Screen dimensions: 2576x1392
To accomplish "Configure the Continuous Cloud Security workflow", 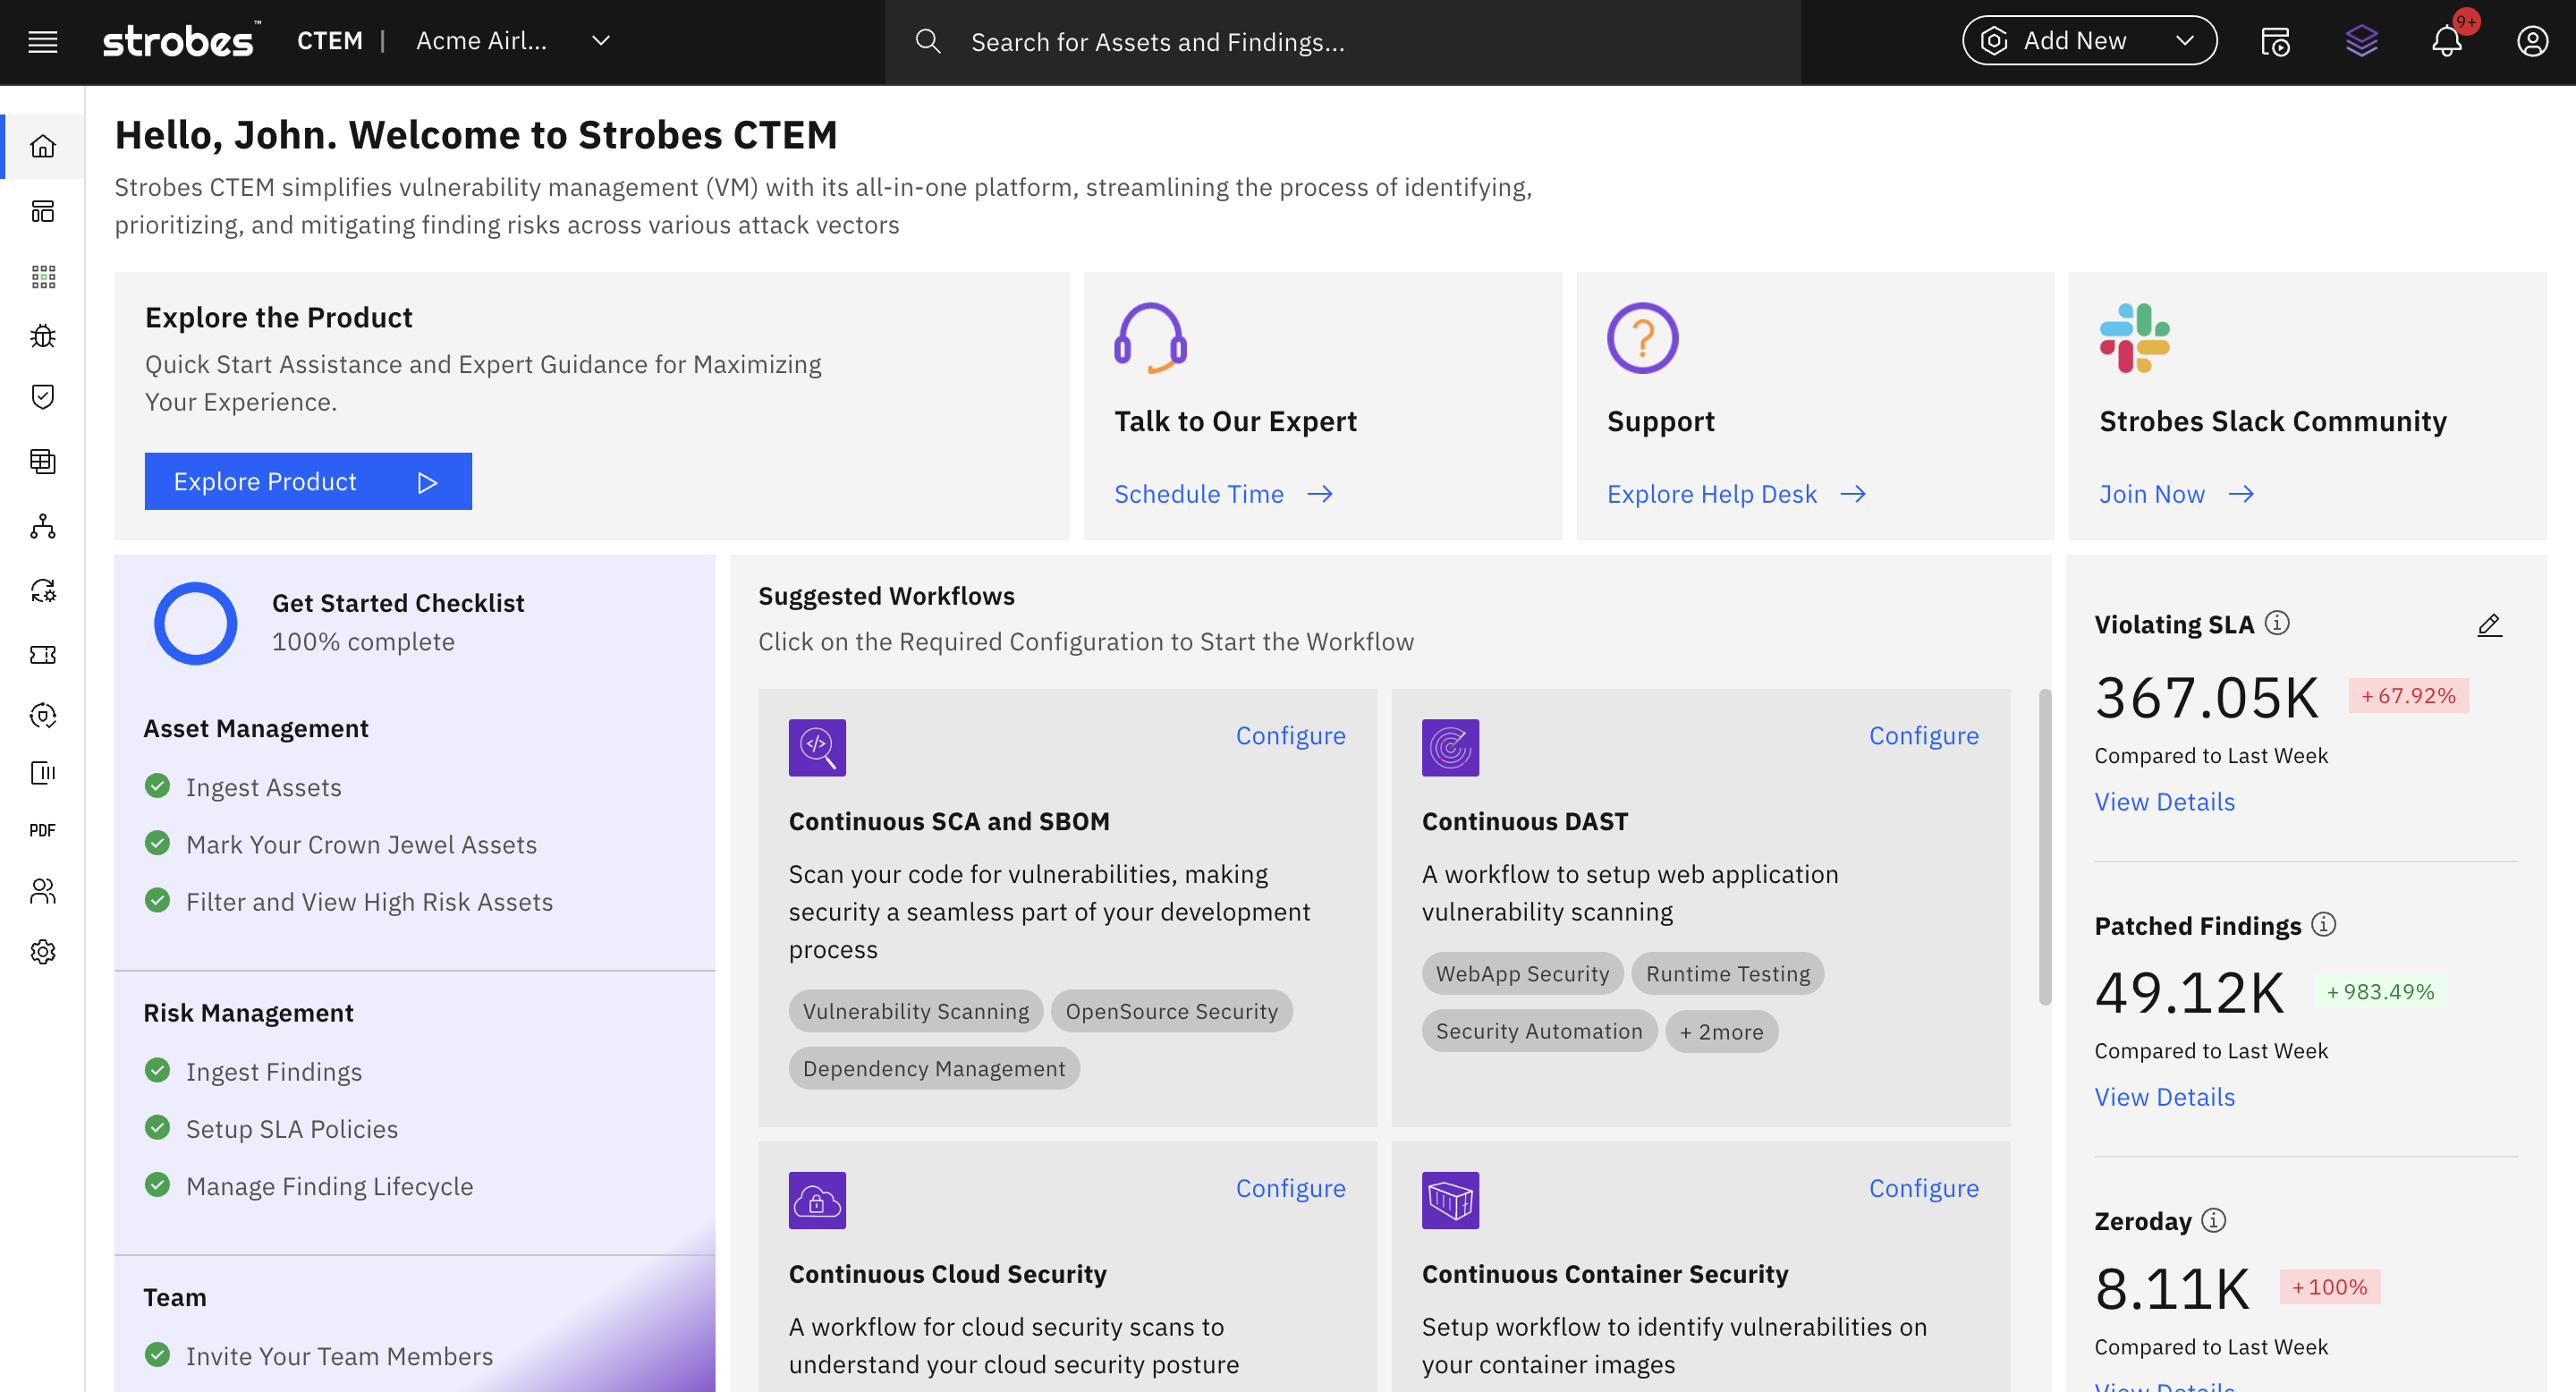I will (1290, 1188).
